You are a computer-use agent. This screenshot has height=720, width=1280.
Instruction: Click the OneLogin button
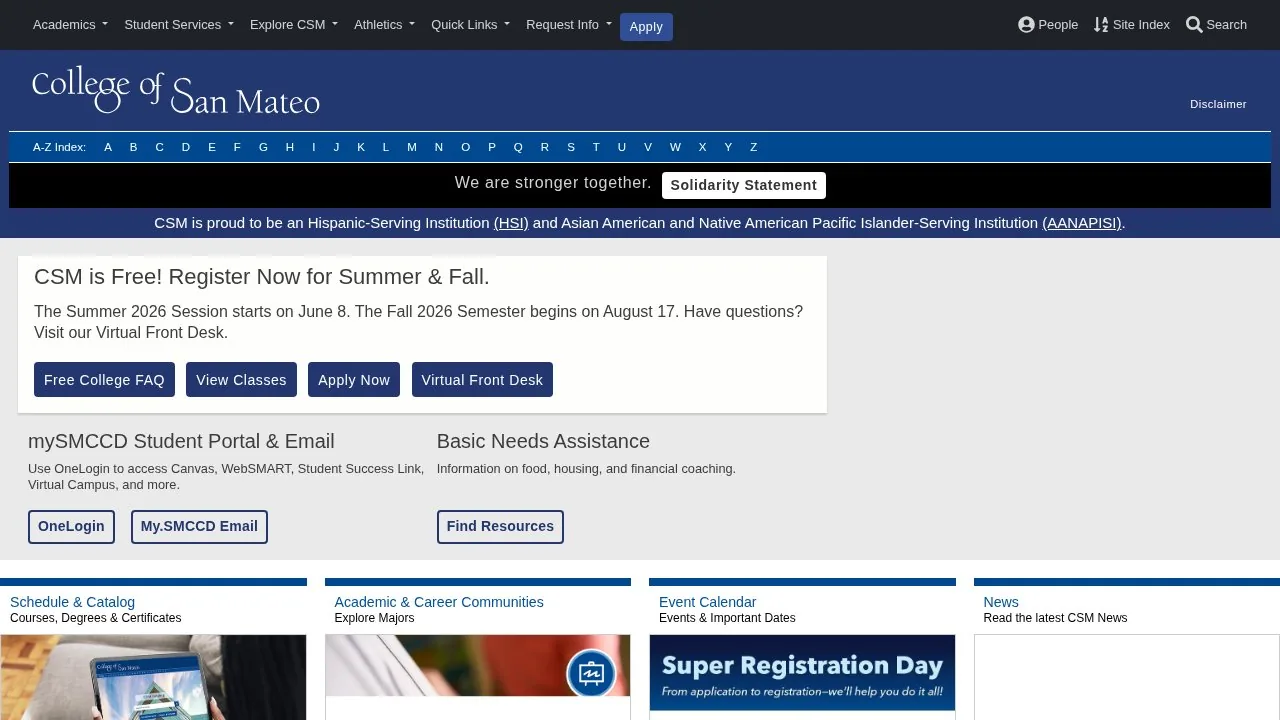[x=71, y=527]
